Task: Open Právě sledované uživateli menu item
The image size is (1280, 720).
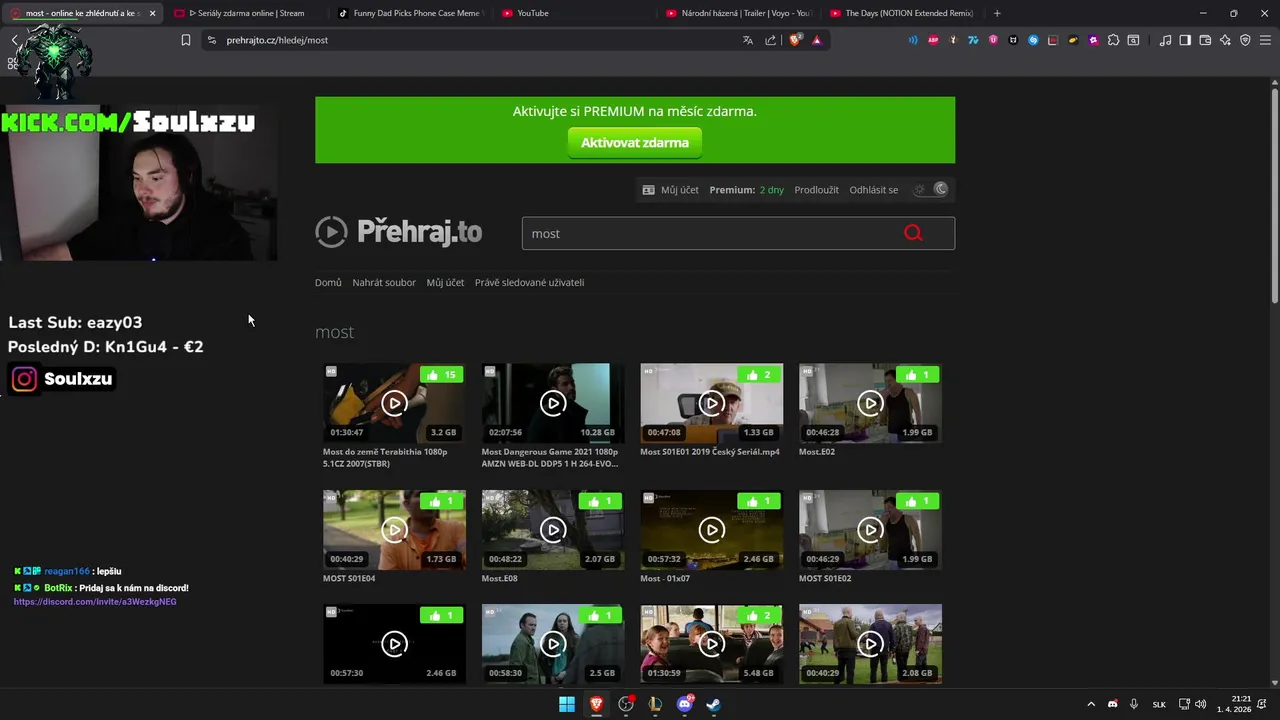Action: 529,283
